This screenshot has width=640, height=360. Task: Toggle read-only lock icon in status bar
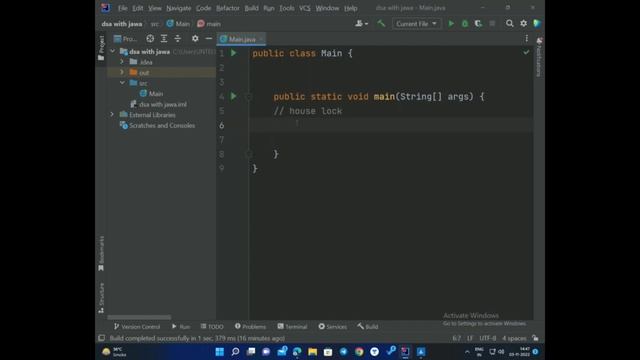click(x=535, y=338)
